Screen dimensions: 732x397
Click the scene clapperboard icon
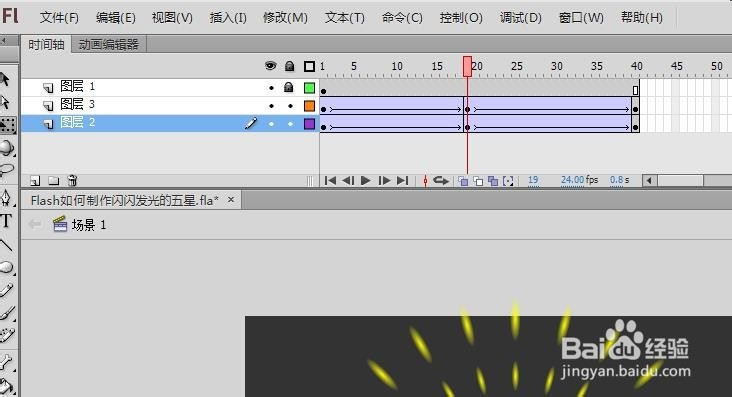60,224
